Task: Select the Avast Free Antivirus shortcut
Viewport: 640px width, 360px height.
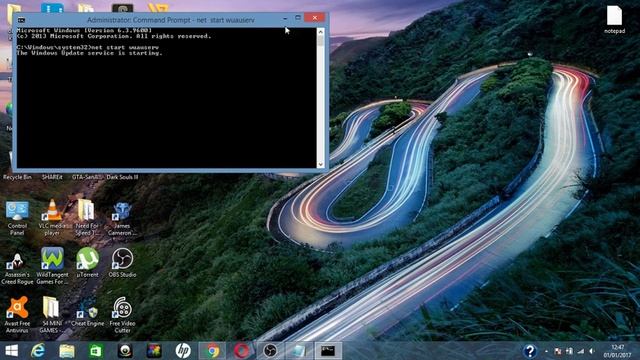Action: pyautogui.click(x=17, y=315)
